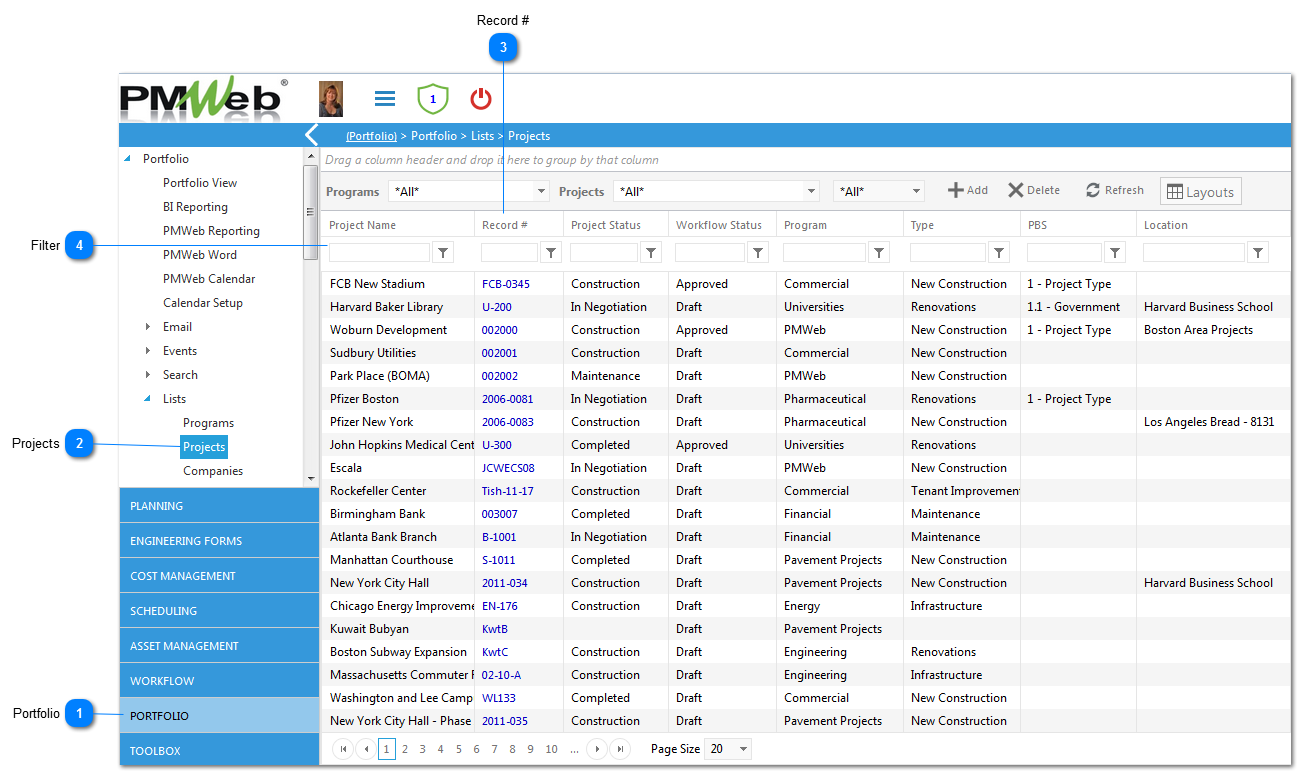Go to first page of the grid
This screenshot has height=774, width=1300.
click(343, 749)
